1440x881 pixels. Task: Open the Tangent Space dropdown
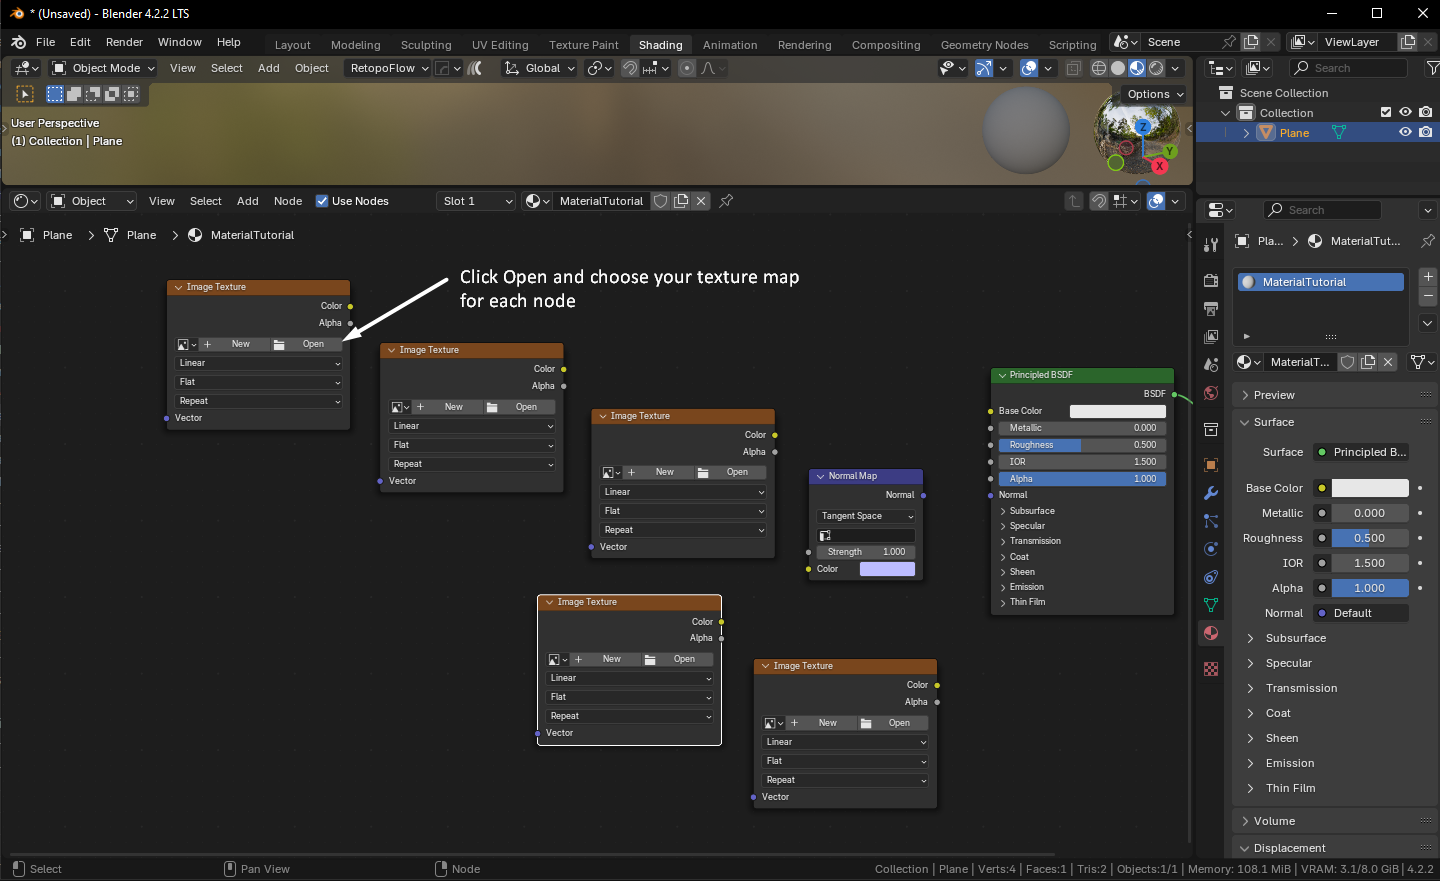pyautogui.click(x=867, y=516)
